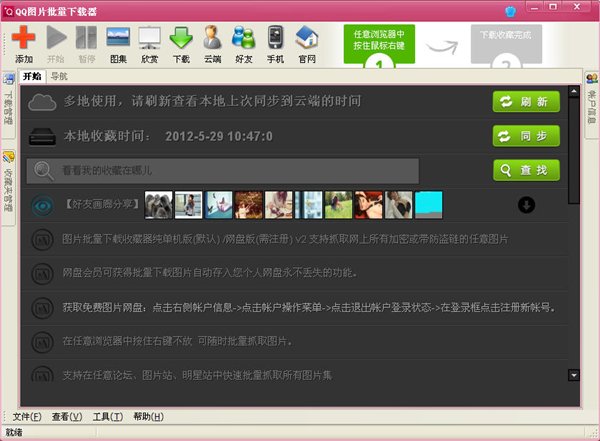Click the green arrow 下载 icon
The height and width of the screenshot is (441, 600).
181,37
